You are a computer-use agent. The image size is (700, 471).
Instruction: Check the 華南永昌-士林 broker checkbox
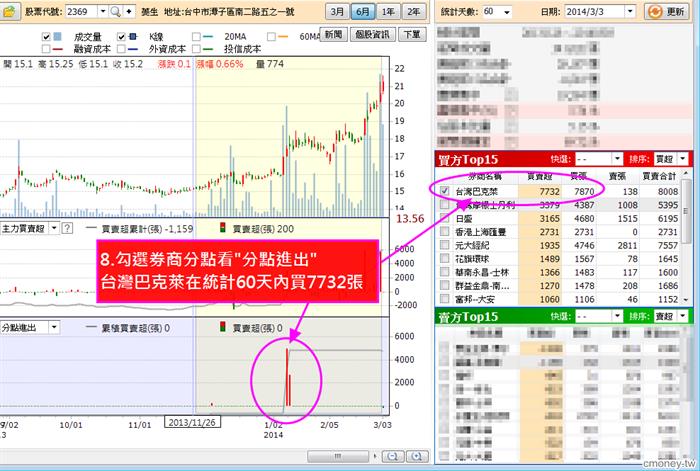445,272
